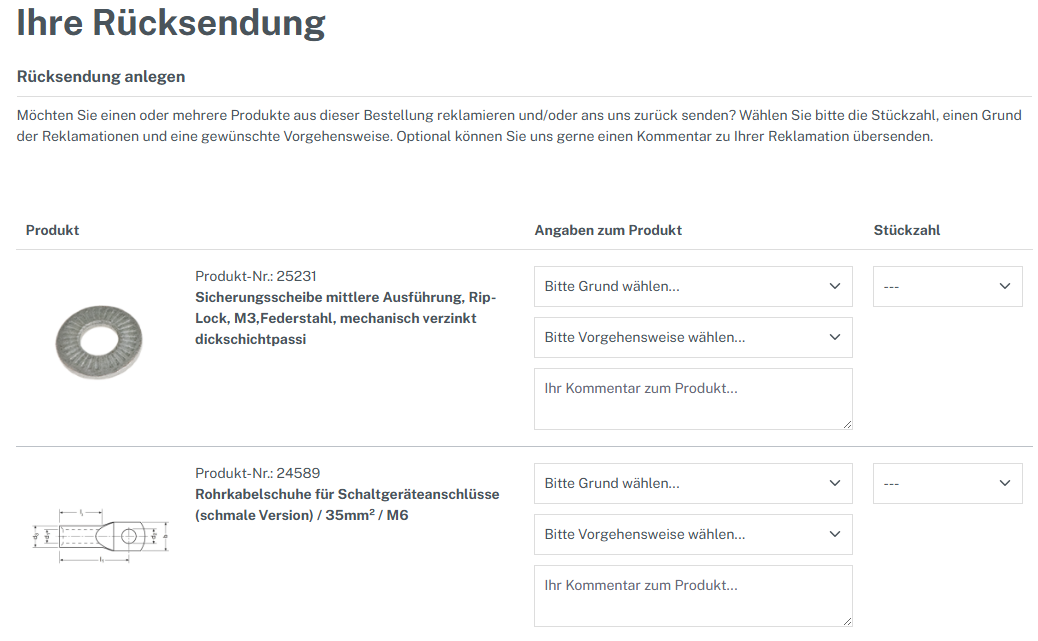Expand quantity dropdown for the Sicherungsscheibe

coord(947,287)
